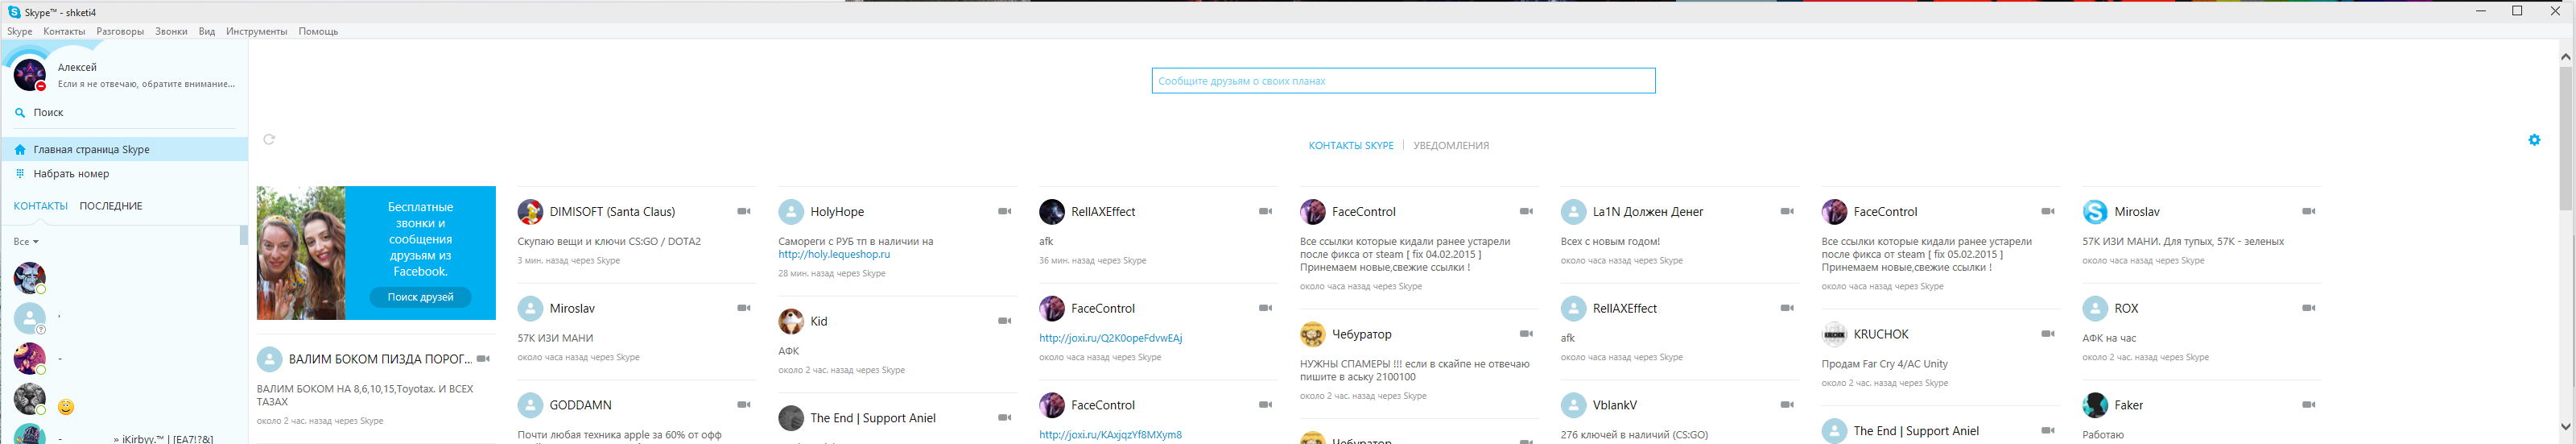Image resolution: width=2576 pixels, height=444 pixels.
Task: Click status 'Всех с новым годом!'
Action: point(1610,241)
